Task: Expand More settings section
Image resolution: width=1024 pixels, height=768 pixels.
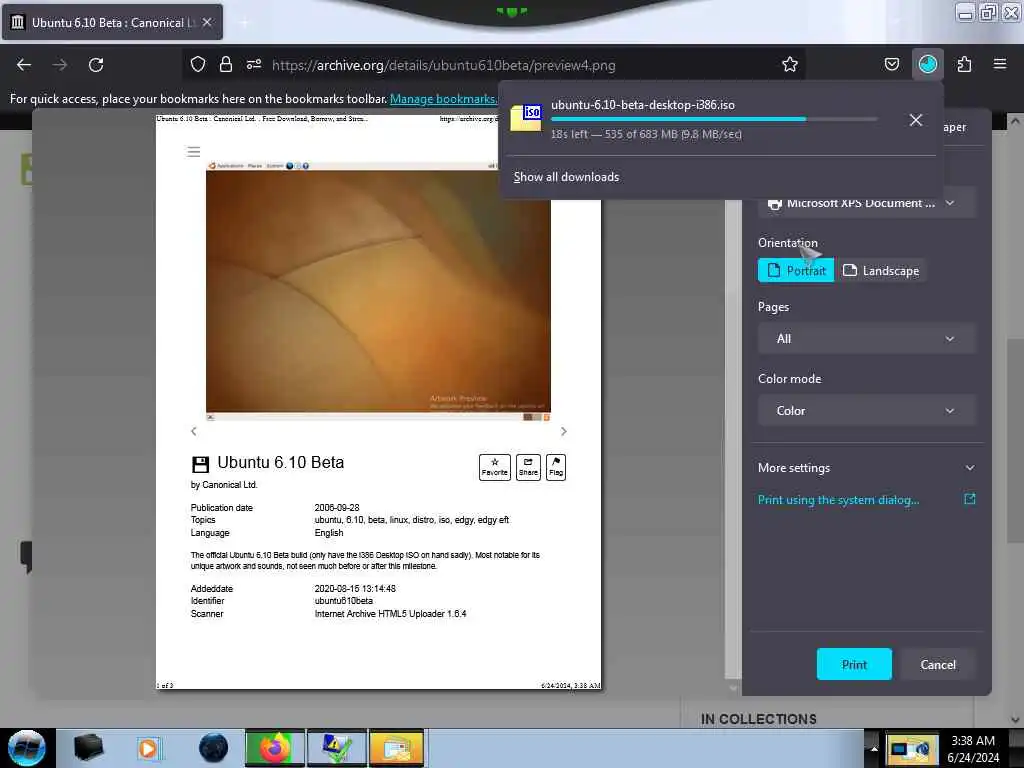Action: 866,468
